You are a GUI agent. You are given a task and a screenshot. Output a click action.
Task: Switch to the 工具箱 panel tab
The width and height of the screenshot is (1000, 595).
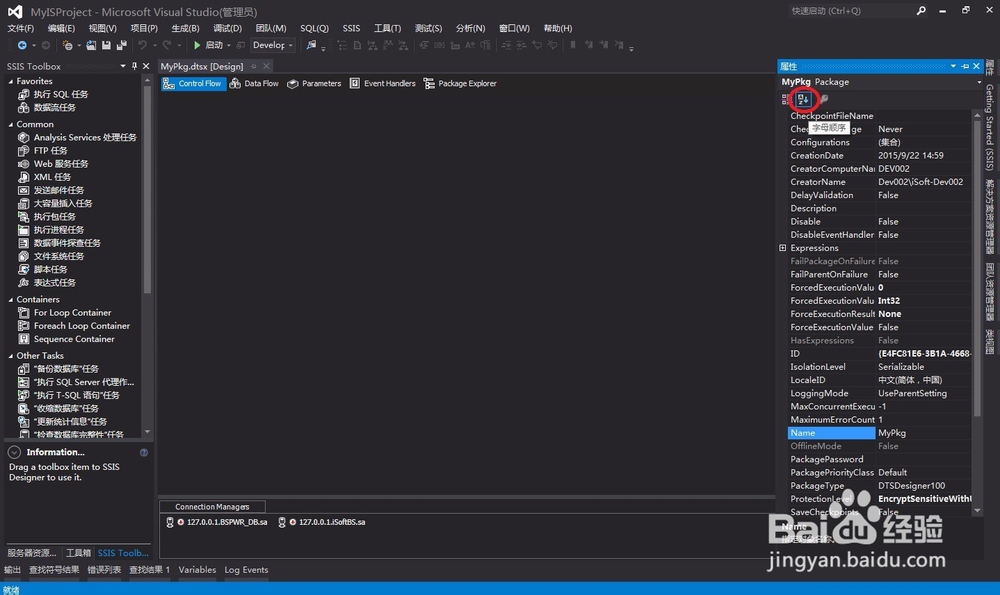tap(78, 553)
